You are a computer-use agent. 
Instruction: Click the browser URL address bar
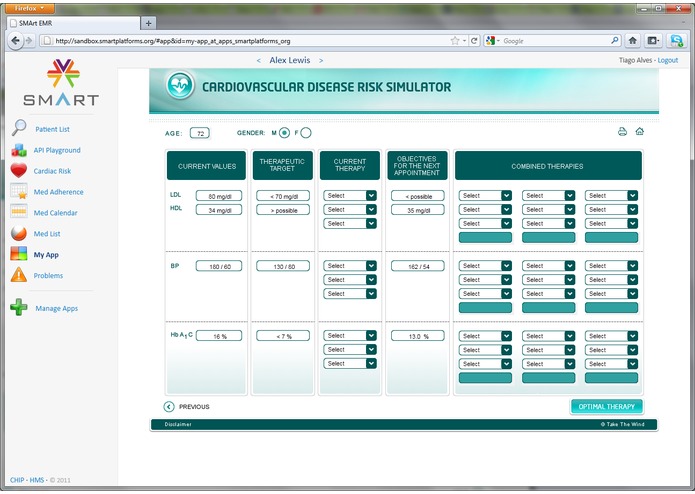pos(244,41)
